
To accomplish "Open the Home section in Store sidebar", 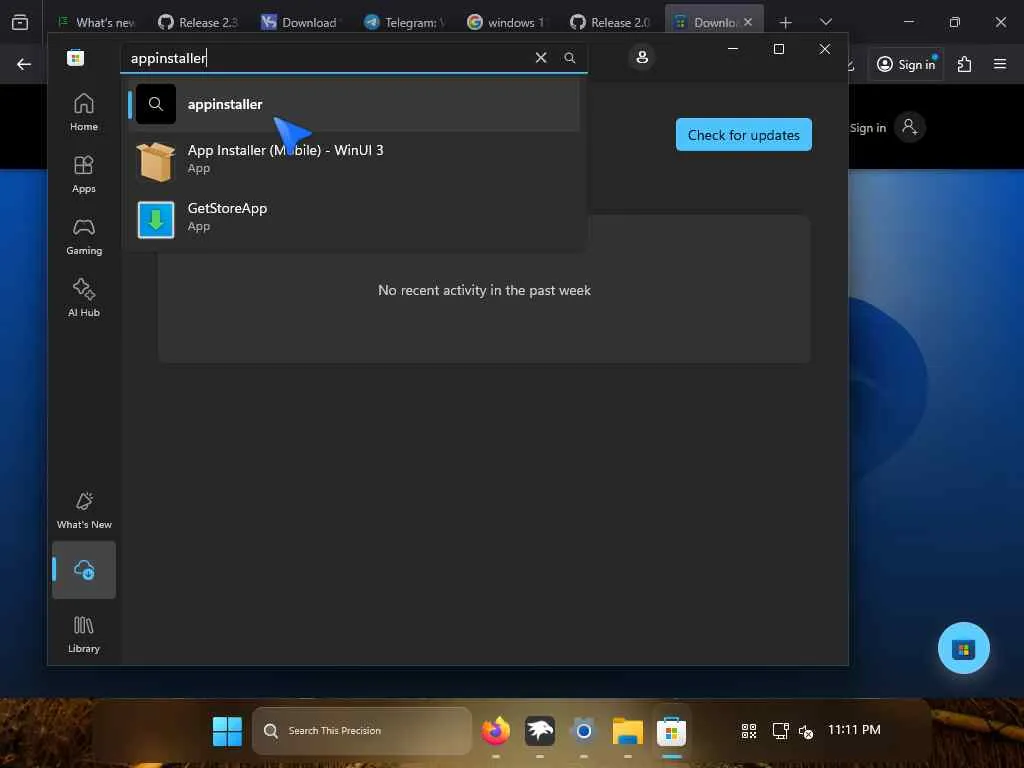I will click(84, 112).
